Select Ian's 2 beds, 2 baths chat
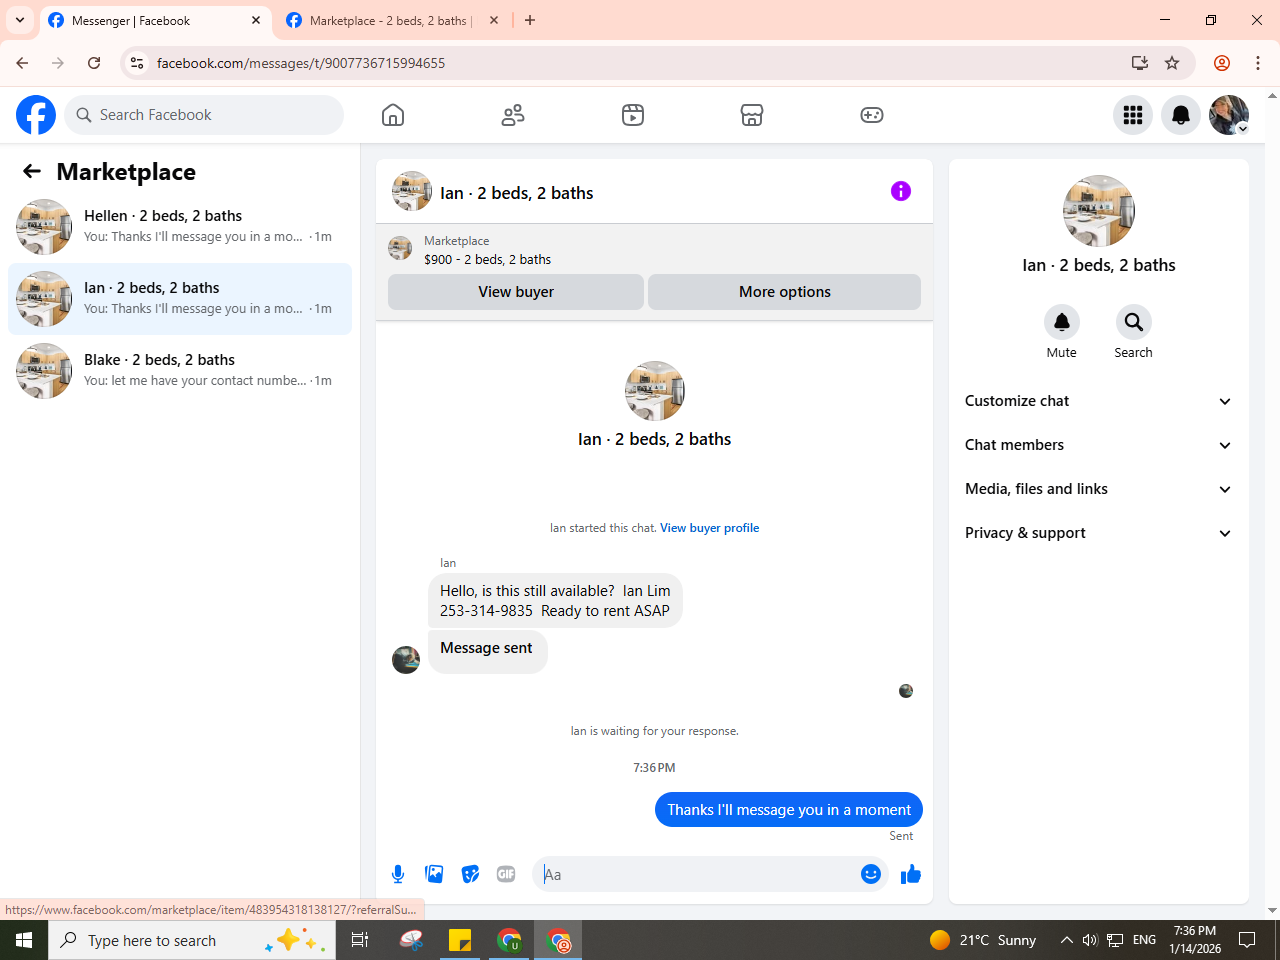 pyautogui.click(x=180, y=299)
